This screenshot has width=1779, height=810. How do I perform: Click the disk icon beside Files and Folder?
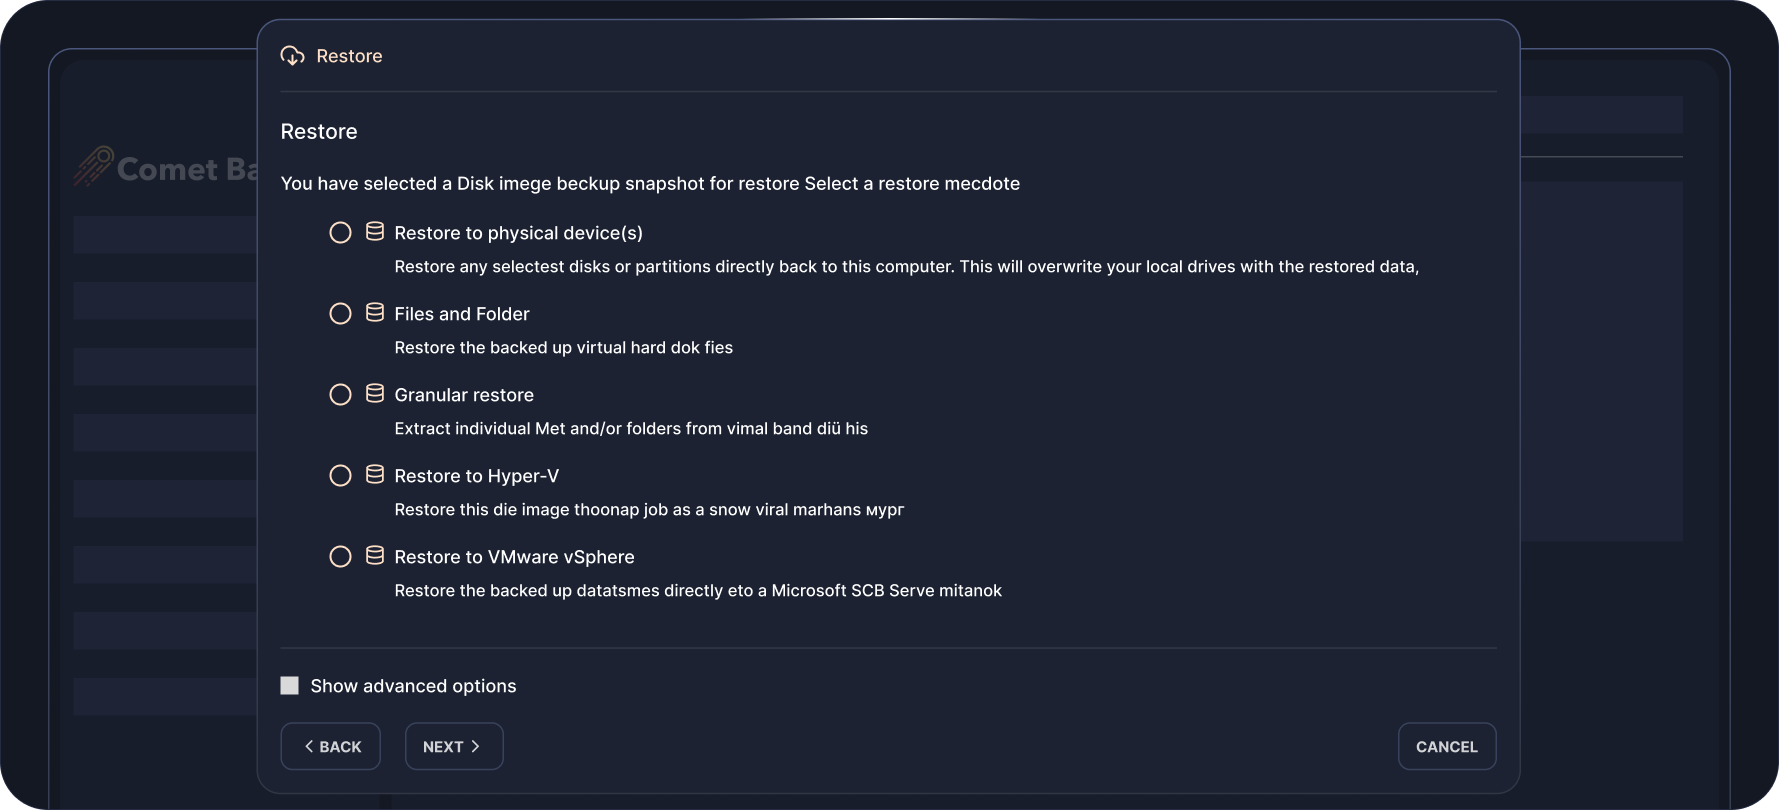[x=375, y=313]
